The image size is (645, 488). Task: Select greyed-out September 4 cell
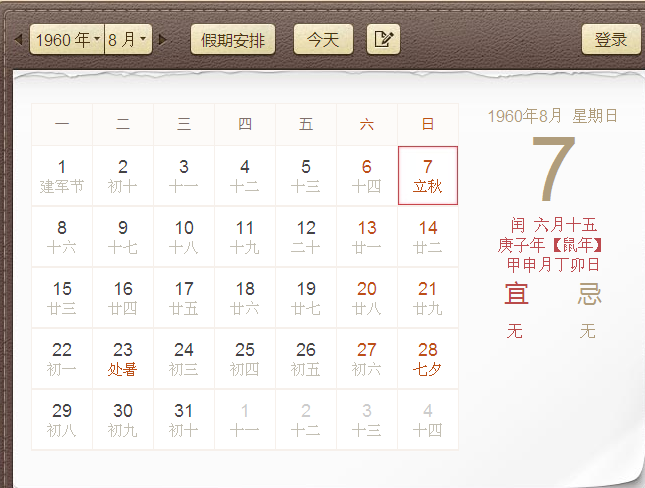[427, 420]
